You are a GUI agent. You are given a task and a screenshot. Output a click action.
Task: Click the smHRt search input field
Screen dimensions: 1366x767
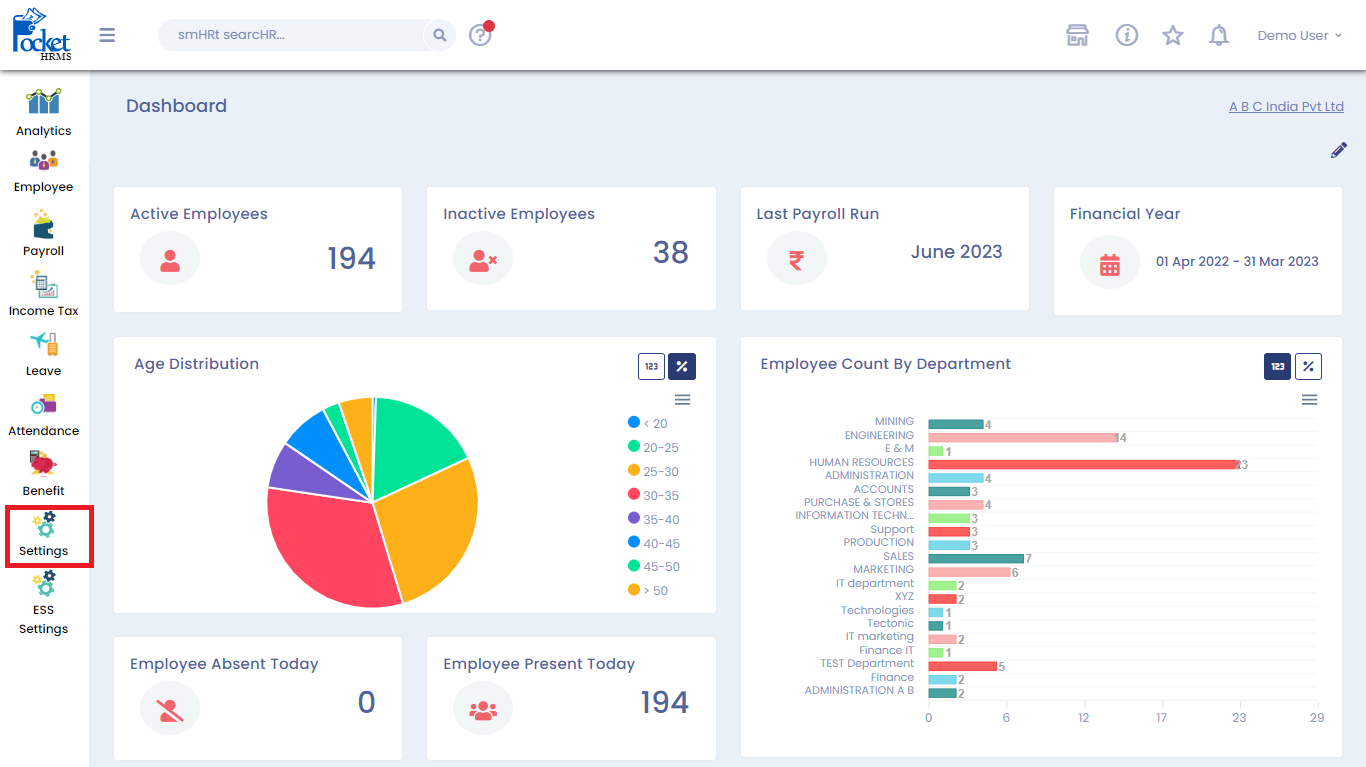pyautogui.click(x=290, y=36)
